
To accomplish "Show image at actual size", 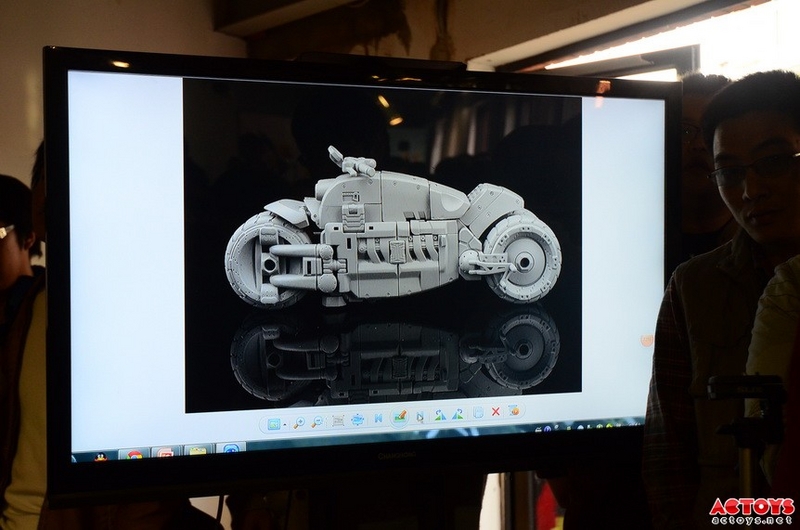I will click(338, 420).
